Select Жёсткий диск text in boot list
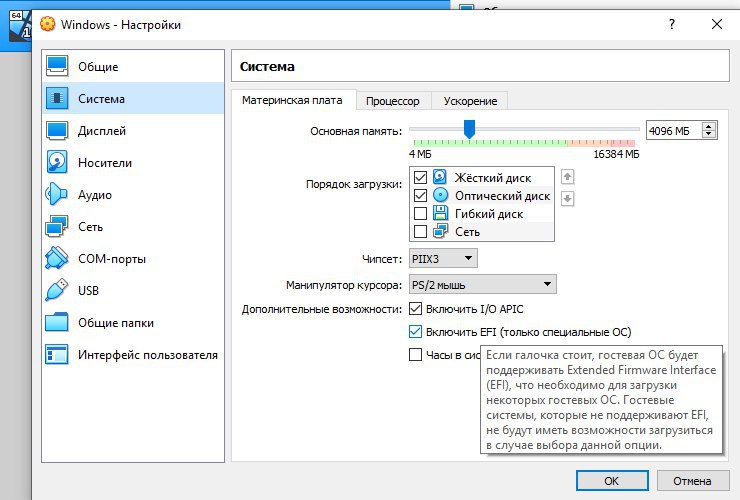Screen dimensions: 740x500 [x=493, y=178]
